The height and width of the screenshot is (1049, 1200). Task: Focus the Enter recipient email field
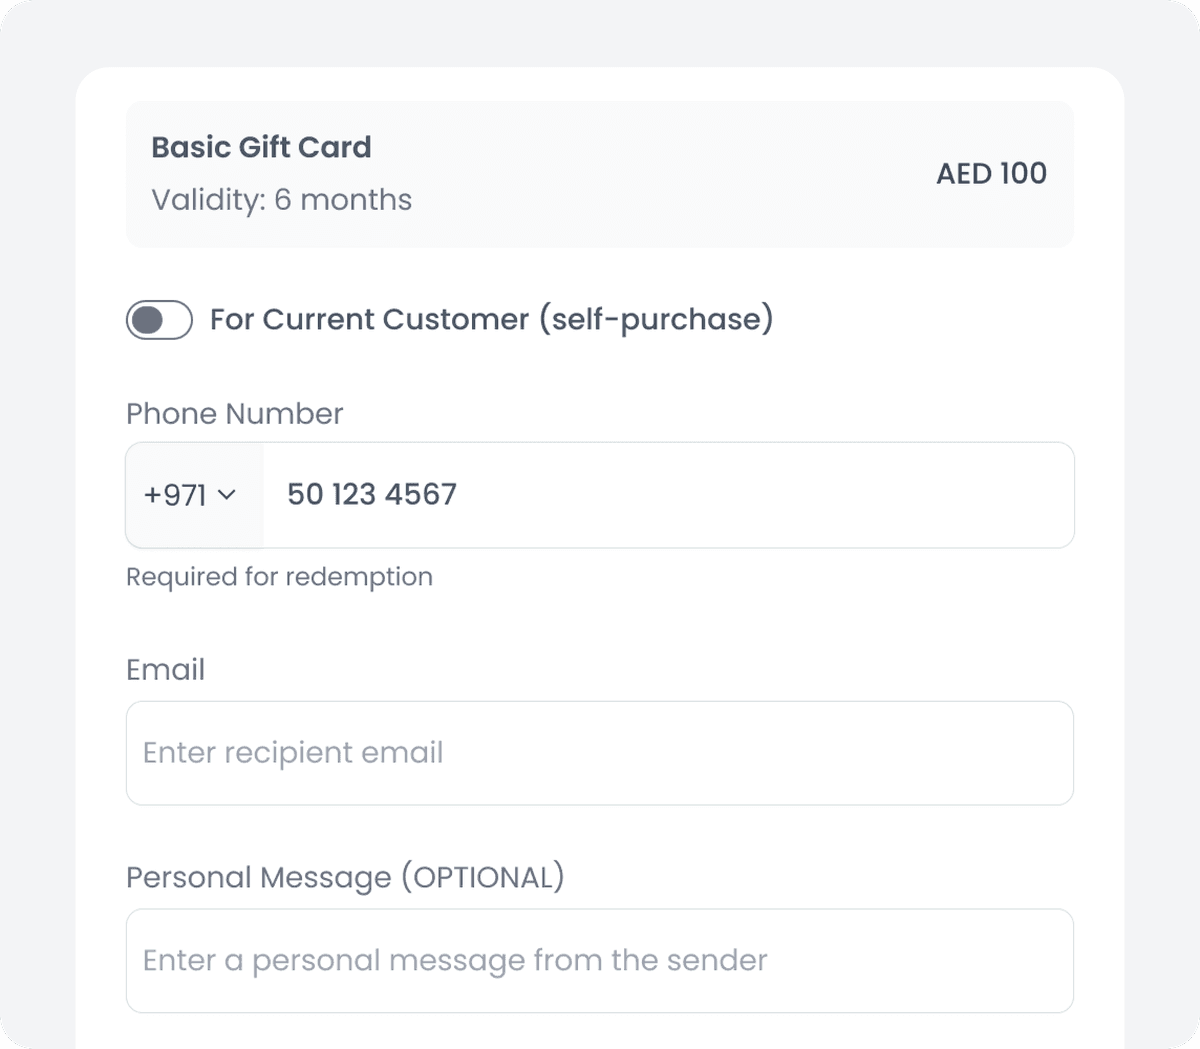click(x=598, y=753)
